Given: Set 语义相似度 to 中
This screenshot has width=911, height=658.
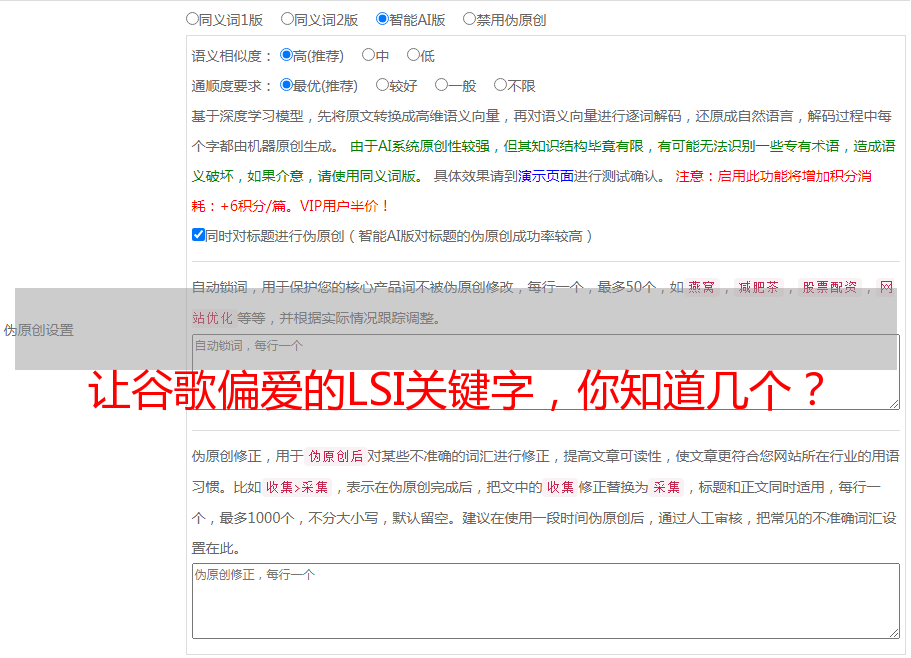Looking at the screenshot, I should coord(368,55).
